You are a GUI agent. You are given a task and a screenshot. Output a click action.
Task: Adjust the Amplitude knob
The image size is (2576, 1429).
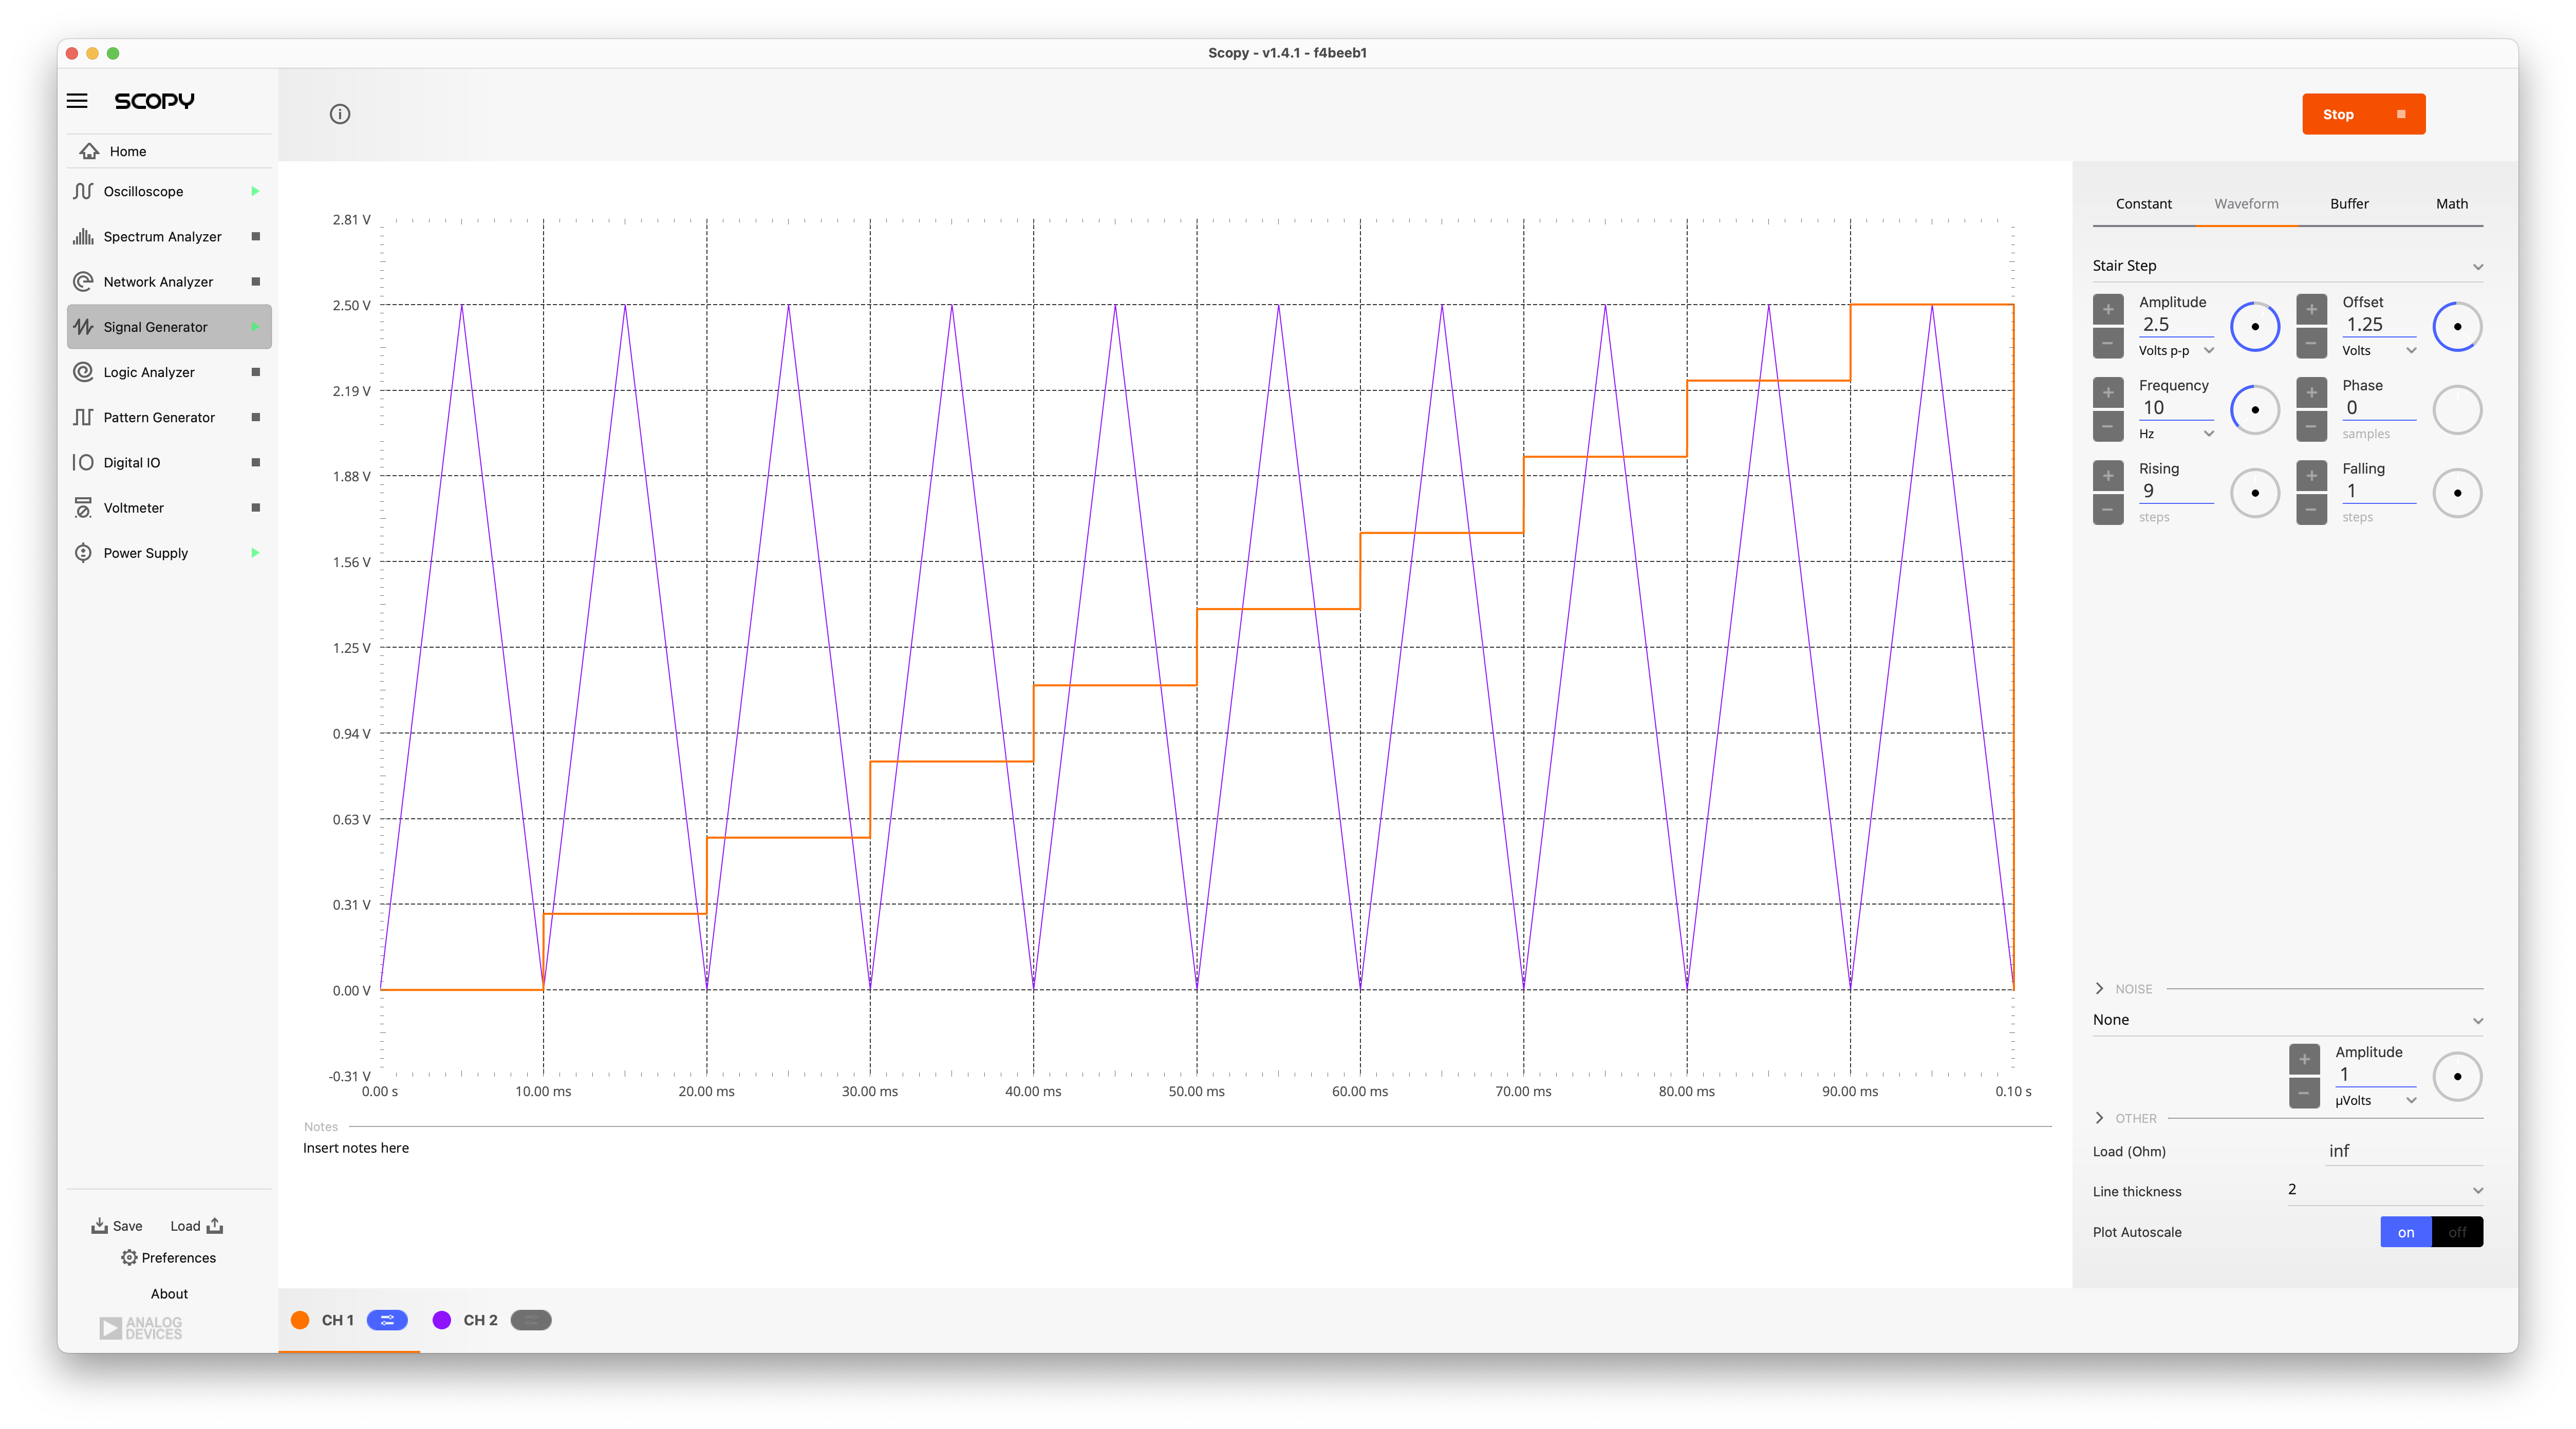(x=2255, y=326)
